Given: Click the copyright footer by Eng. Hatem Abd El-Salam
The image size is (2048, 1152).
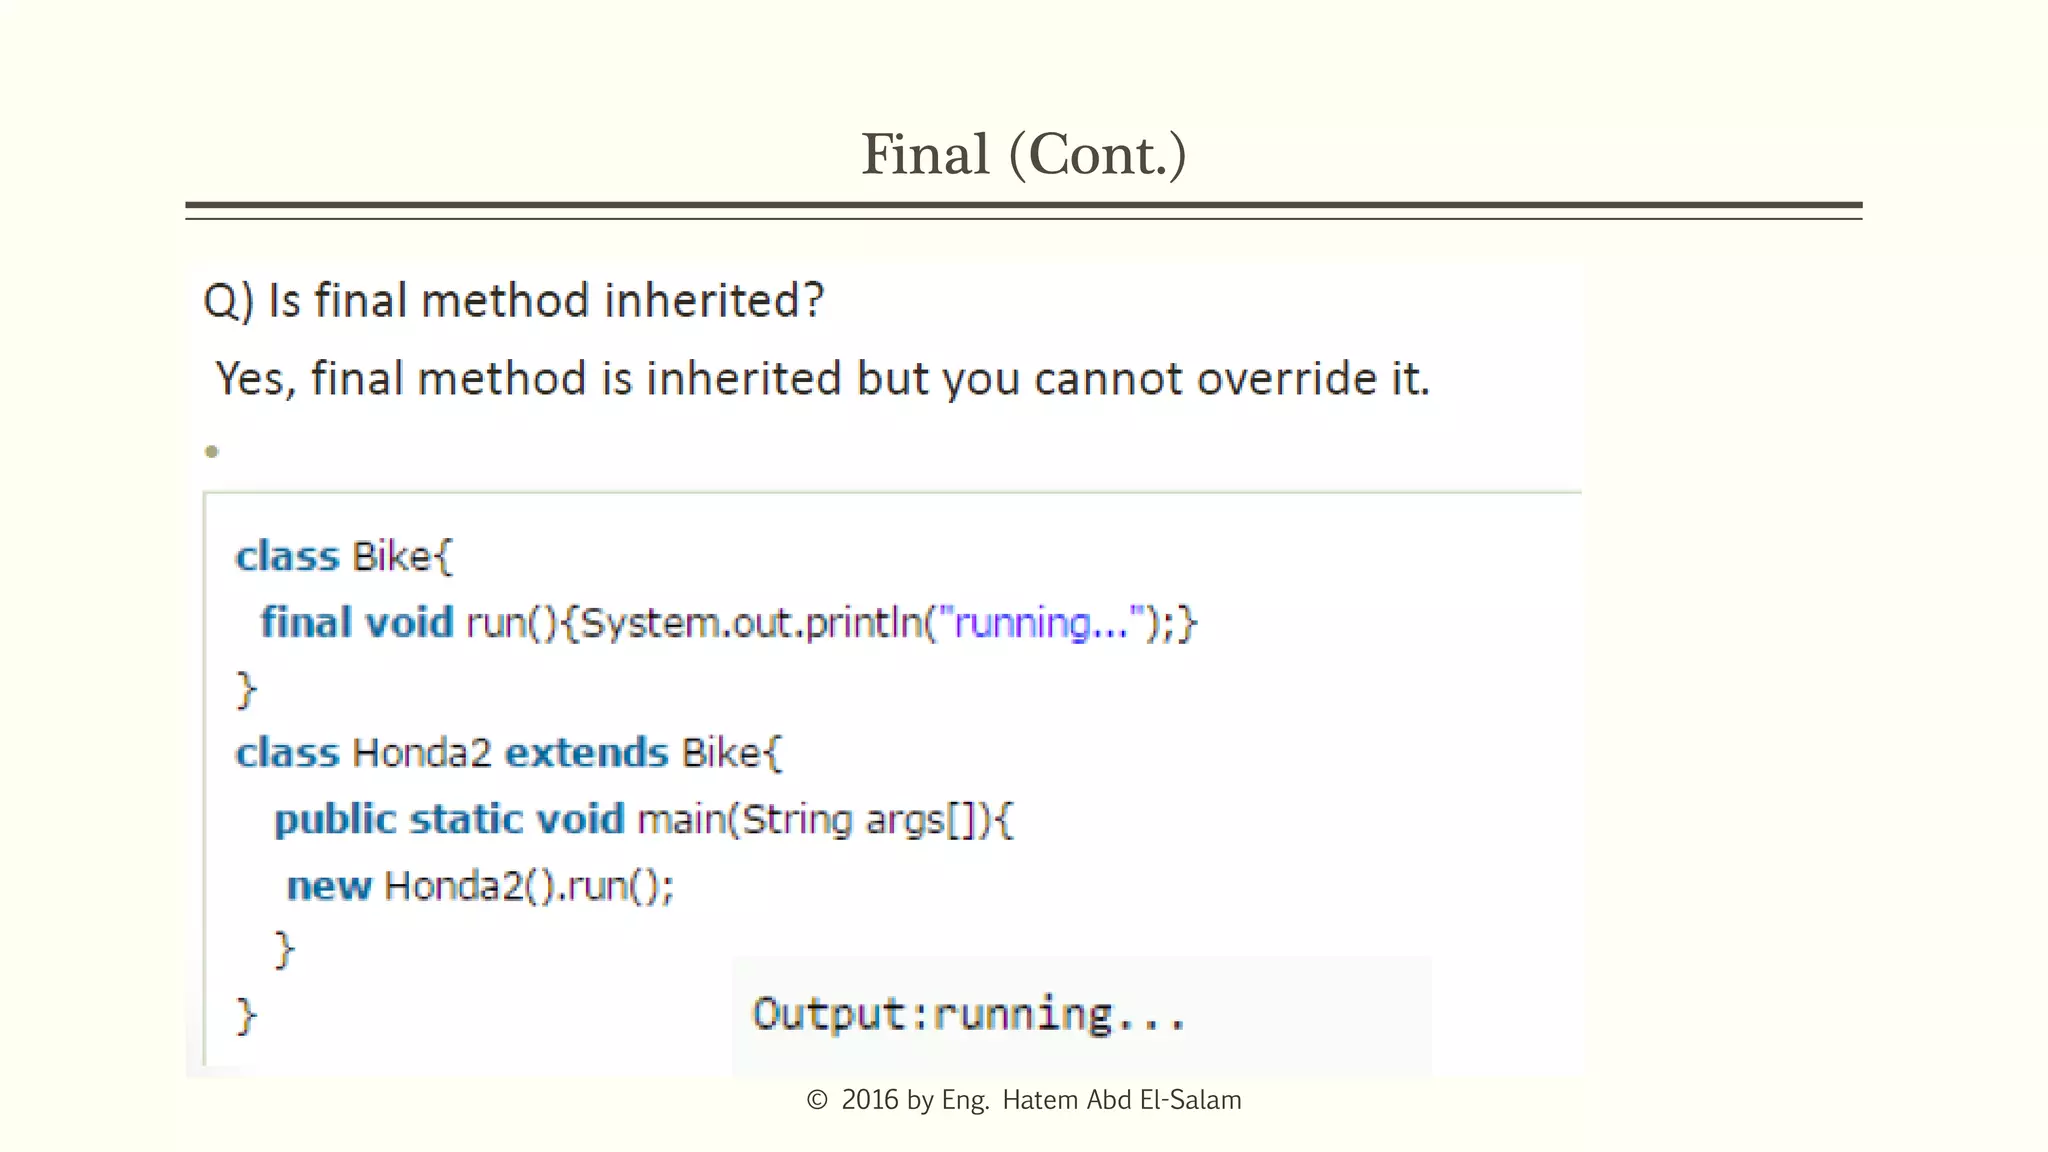Looking at the screenshot, I should coord(1024,1100).
